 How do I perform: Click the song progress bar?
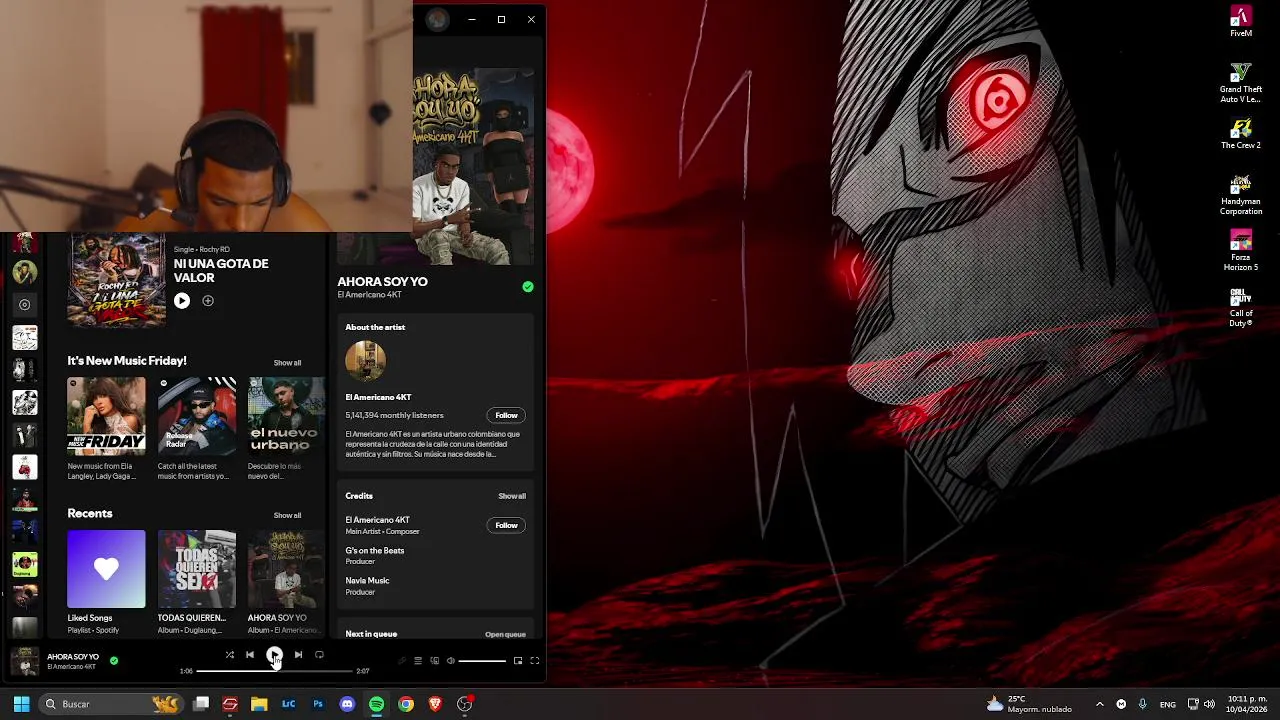pyautogui.click(x=274, y=671)
